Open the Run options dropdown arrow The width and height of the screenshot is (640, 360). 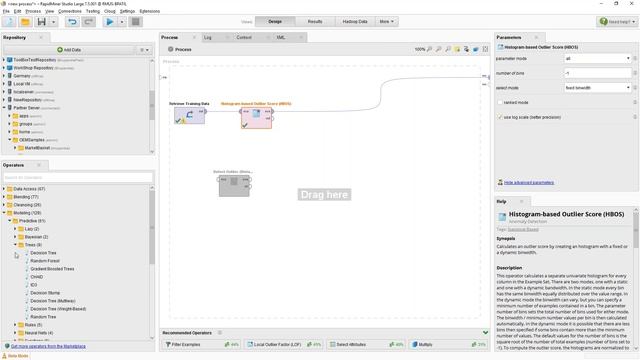(122, 22)
